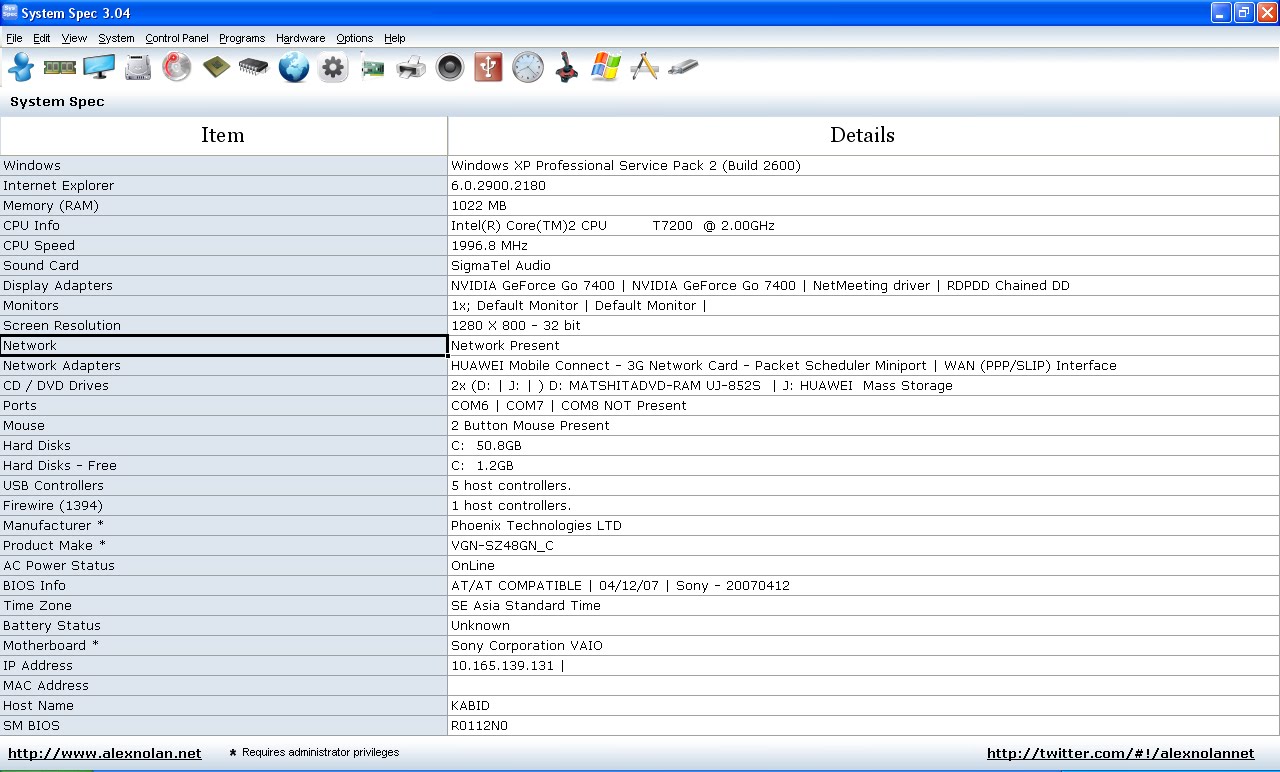Image resolution: width=1280 pixels, height=772 pixels.
Task: Select the Display Adapters row label
Action: 58,286
